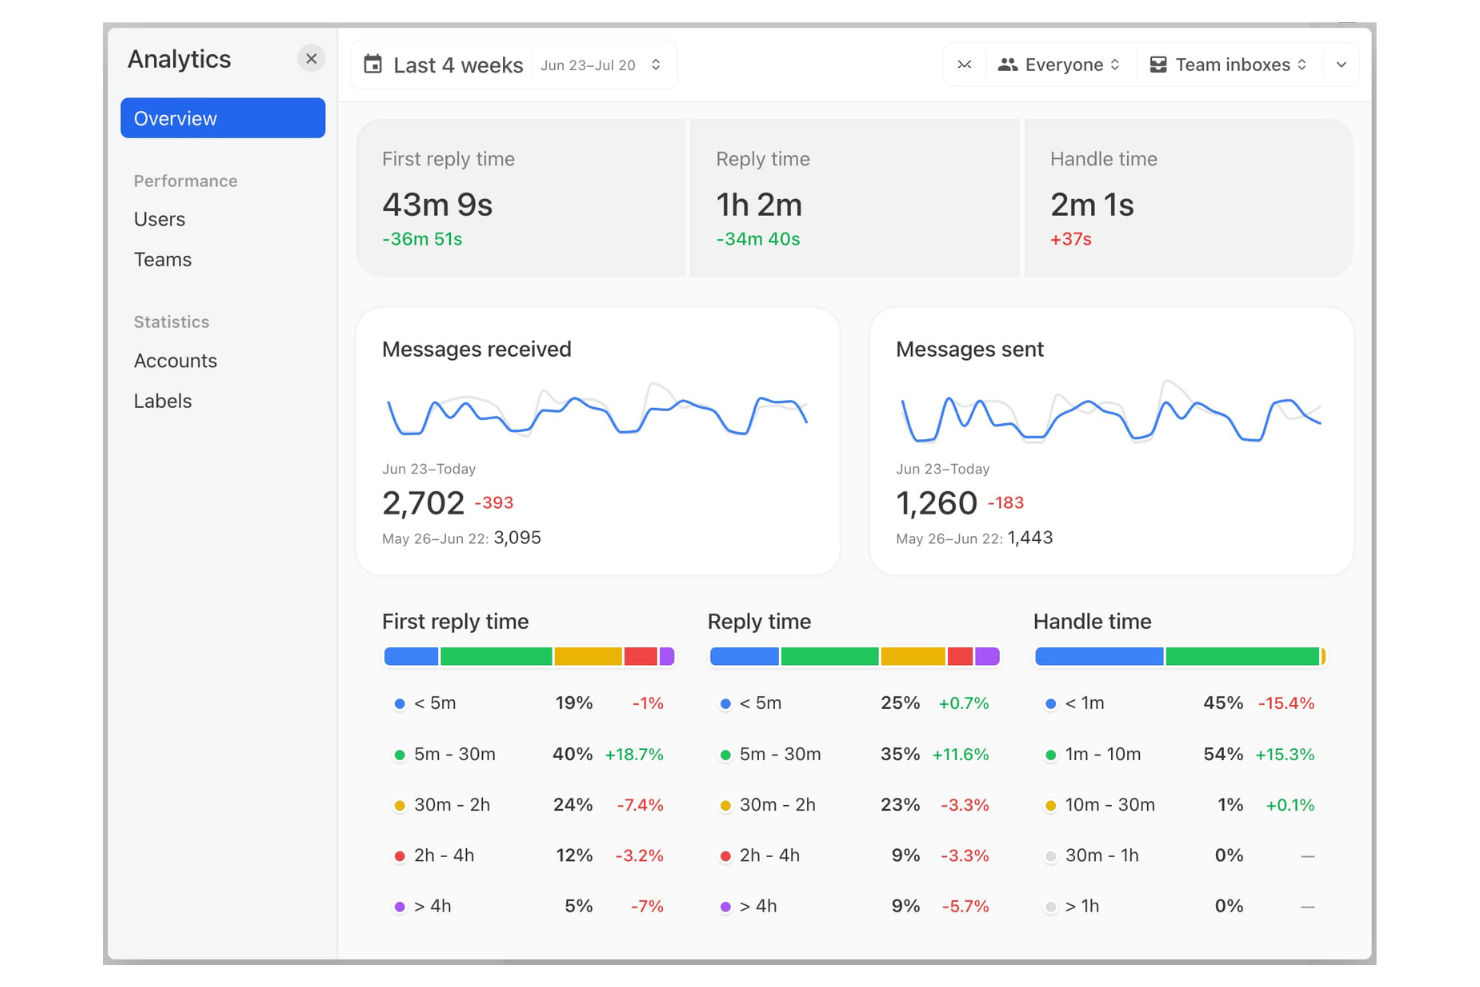Click the blue dot for under 5m first reply
Image resolution: width=1480 pixels, height=987 pixels.
(x=399, y=704)
